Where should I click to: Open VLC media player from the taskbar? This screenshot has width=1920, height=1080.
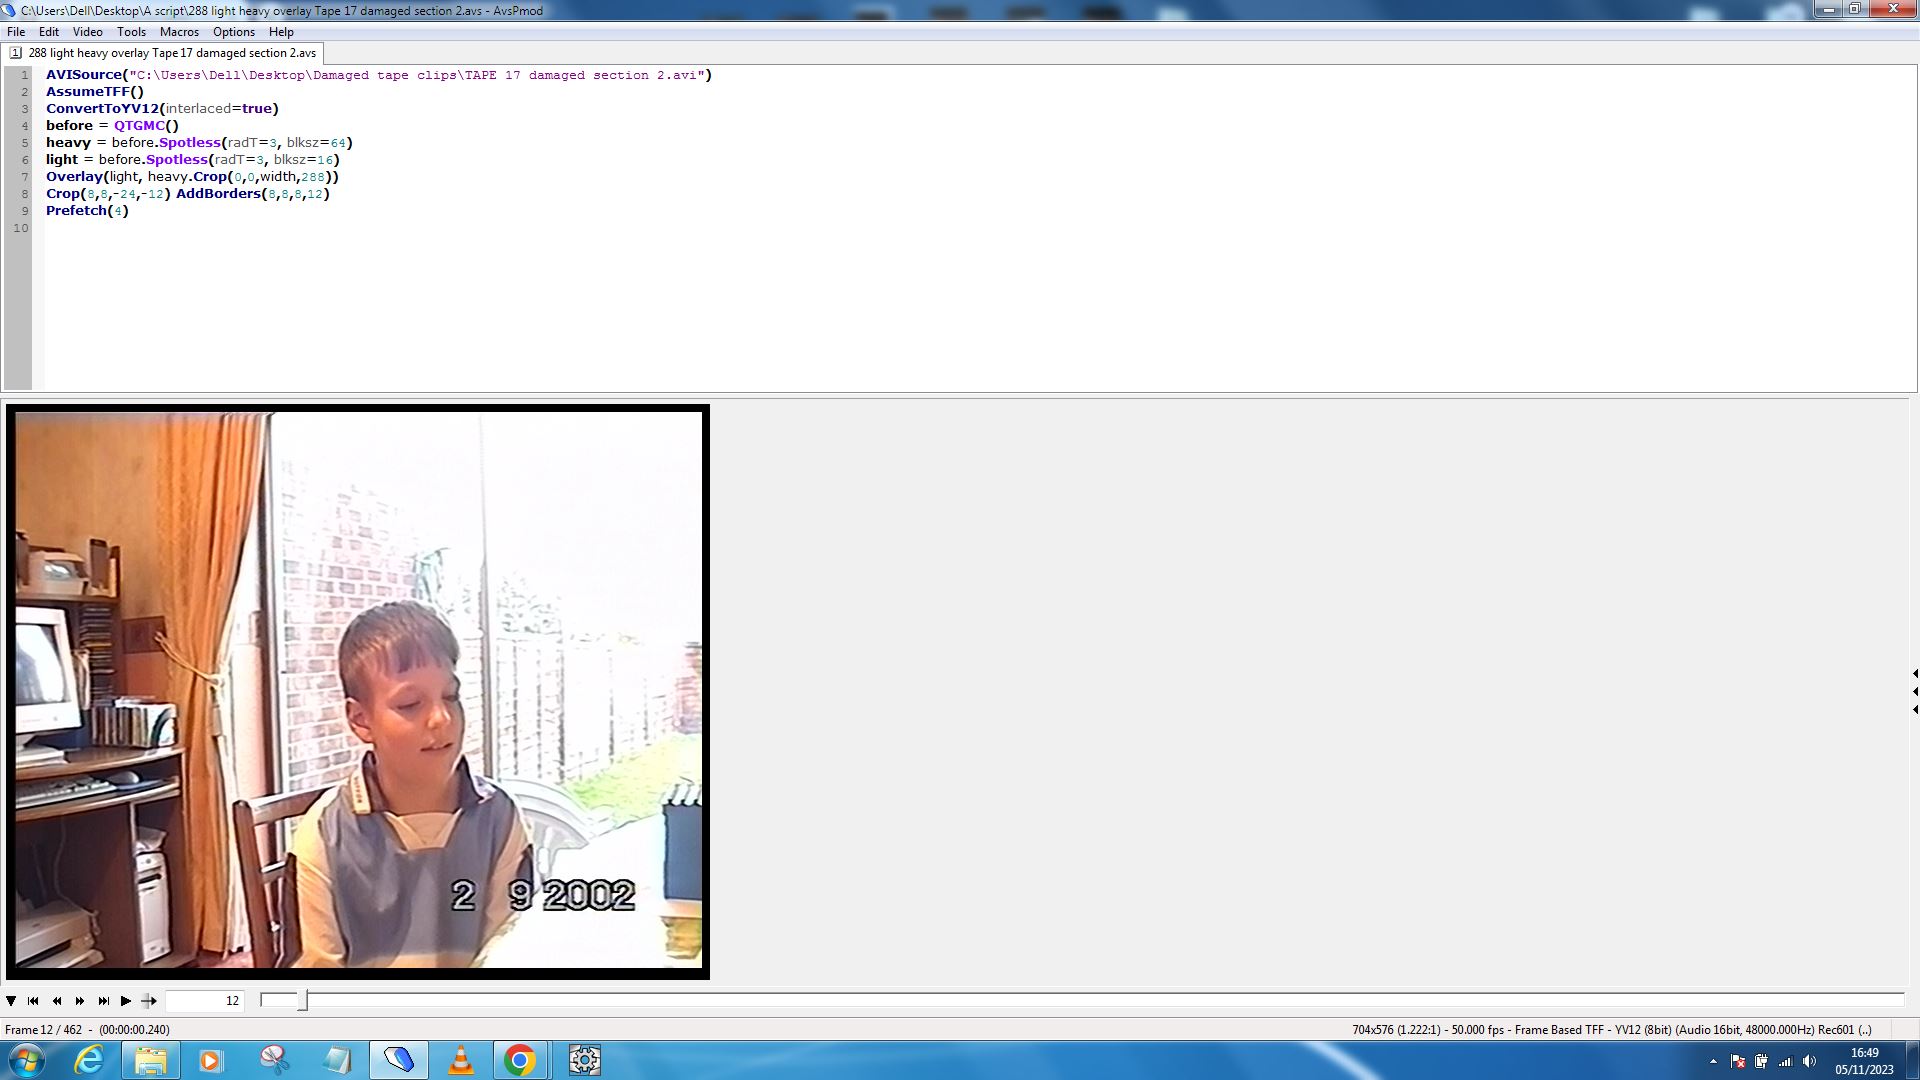[460, 1060]
